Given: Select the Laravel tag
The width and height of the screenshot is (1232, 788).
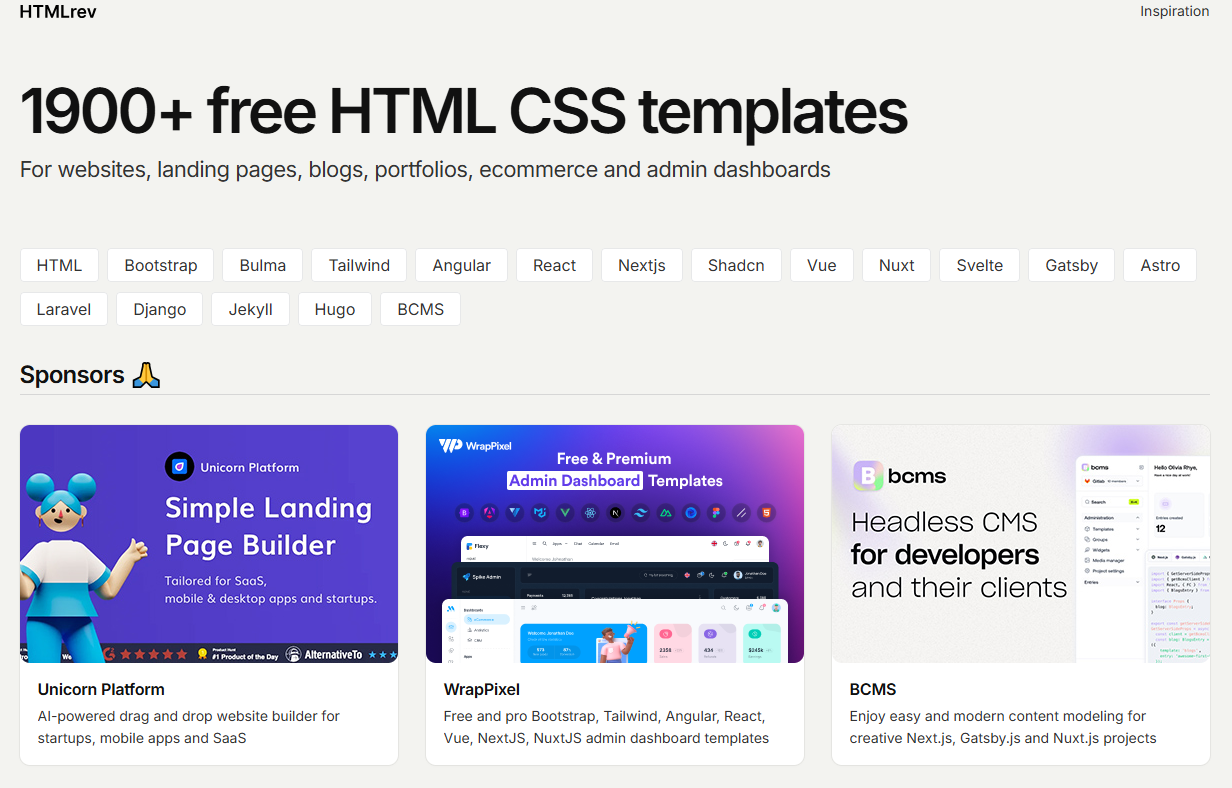Looking at the screenshot, I should click(63, 309).
